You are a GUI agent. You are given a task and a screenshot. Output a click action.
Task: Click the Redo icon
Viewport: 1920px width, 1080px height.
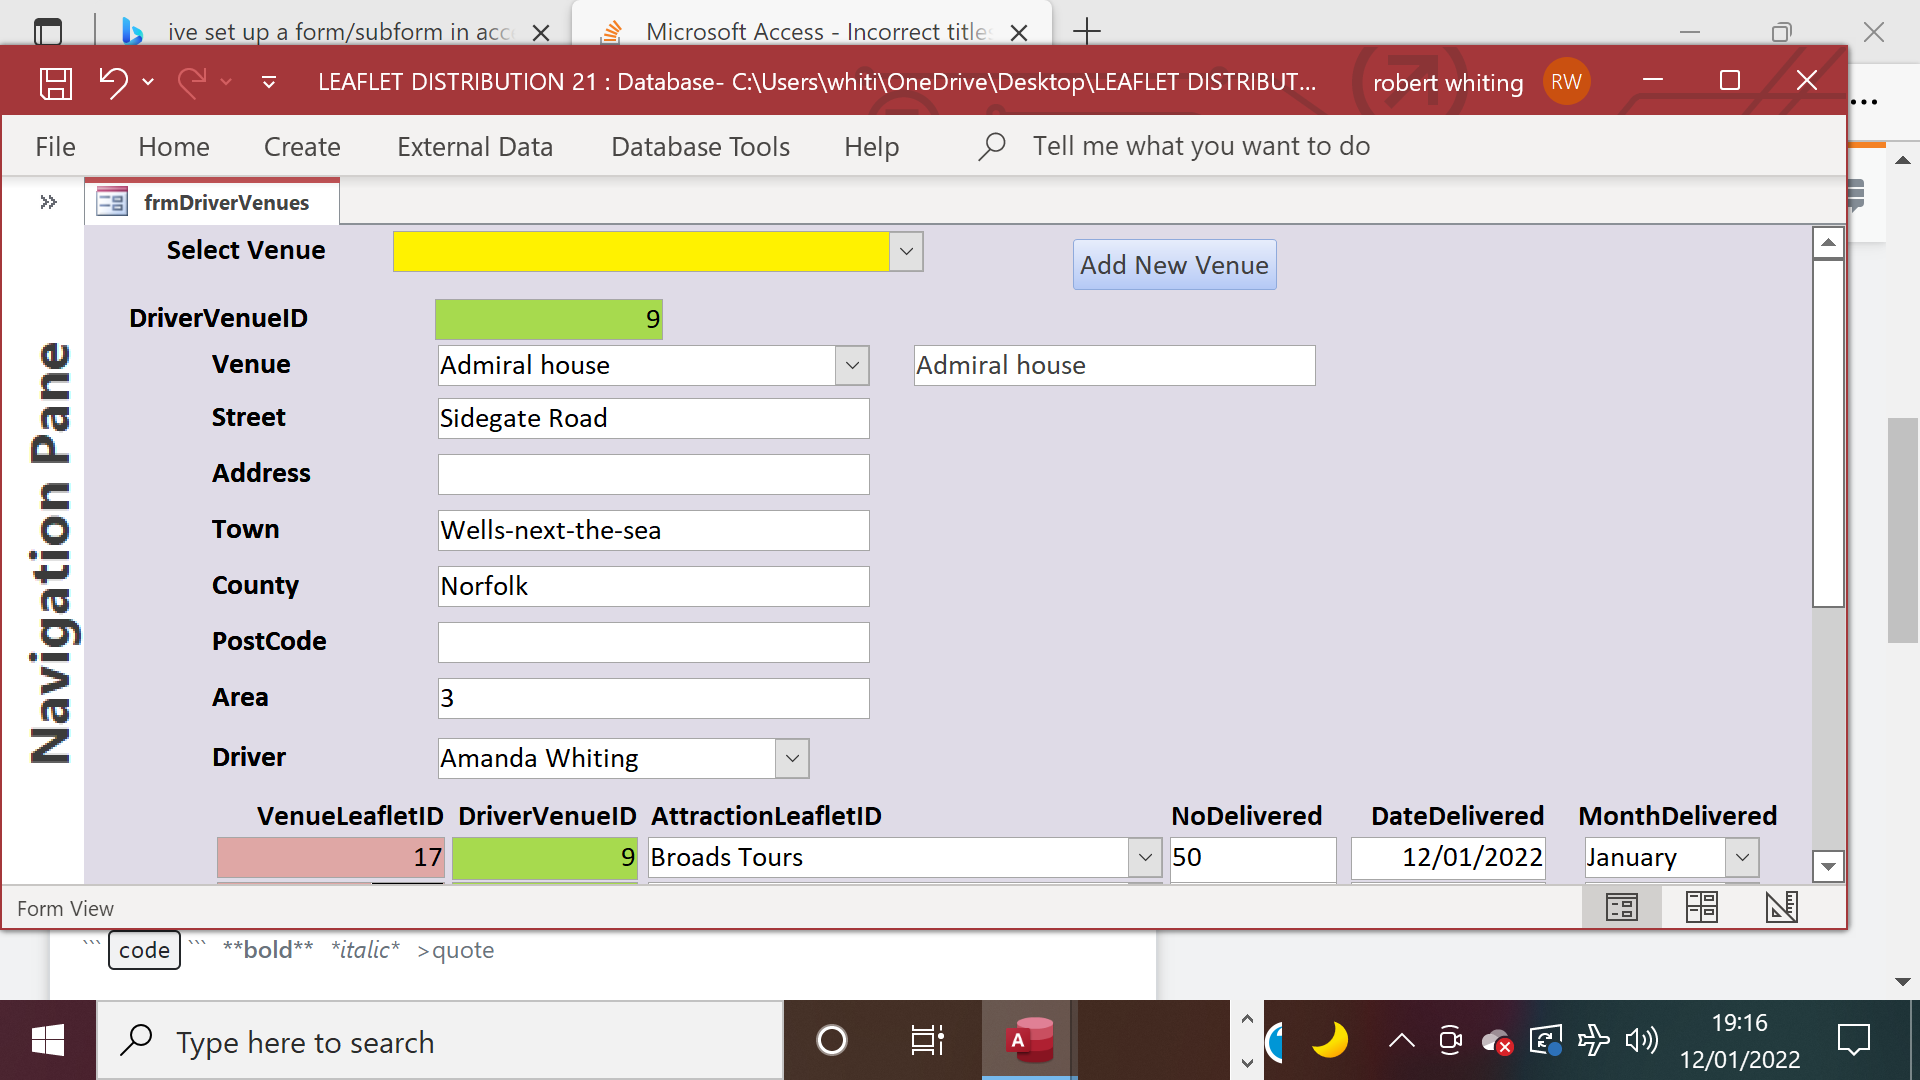pos(192,82)
